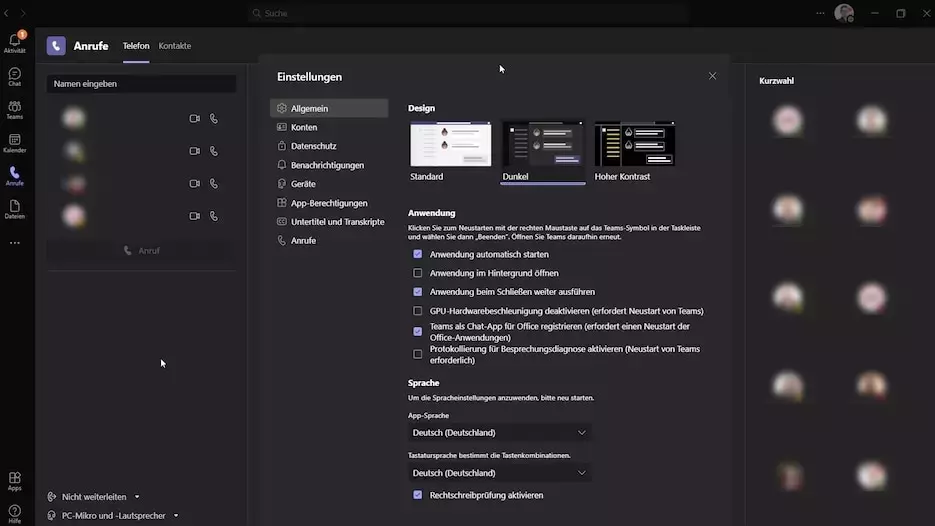Close the Einstellungen dialog
The image size is (935, 526).
[712, 76]
